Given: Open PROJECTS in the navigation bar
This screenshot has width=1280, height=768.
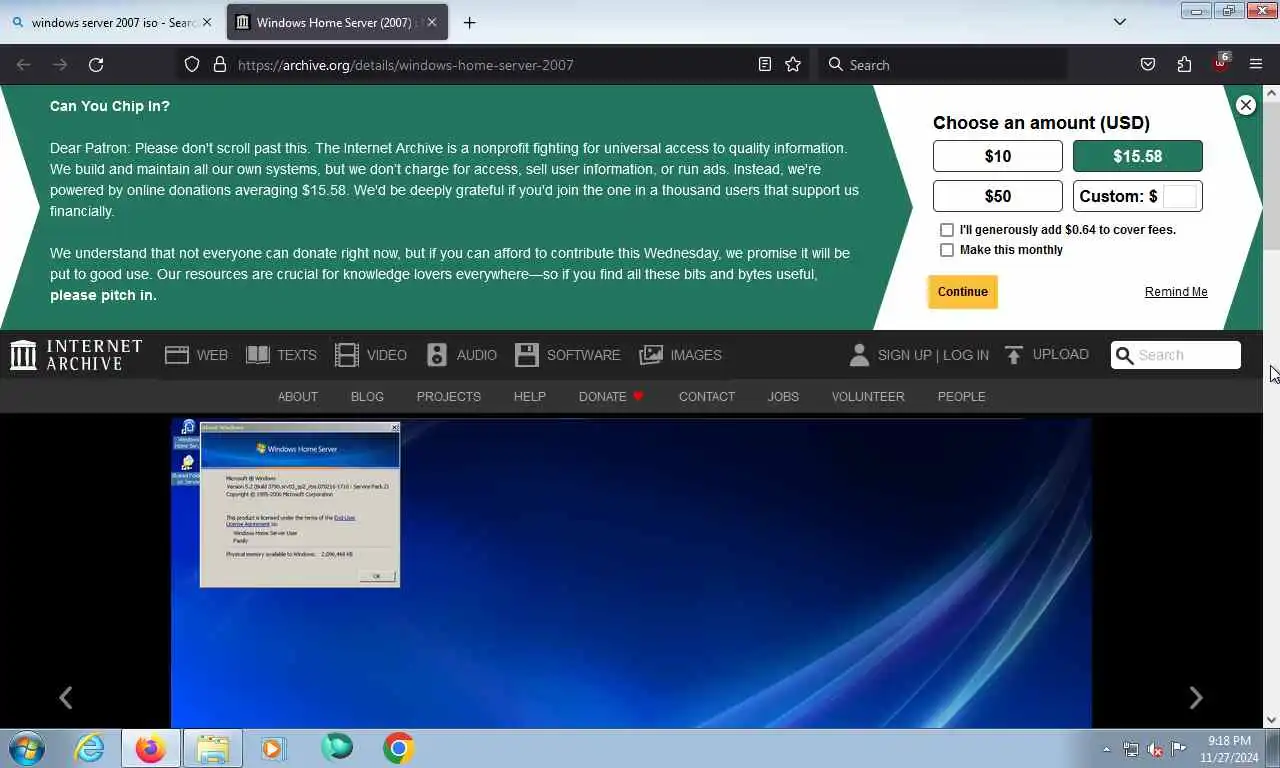Looking at the screenshot, I should coord(449,397).
